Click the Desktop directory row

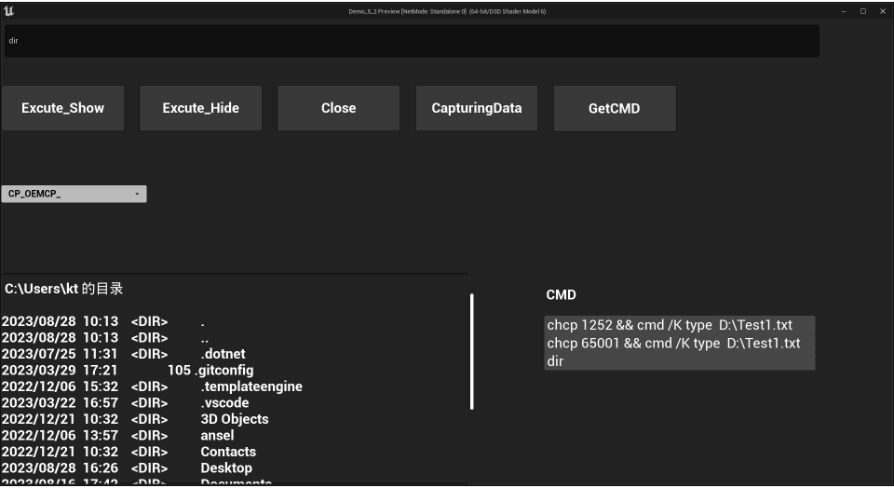tap(127, 468)
